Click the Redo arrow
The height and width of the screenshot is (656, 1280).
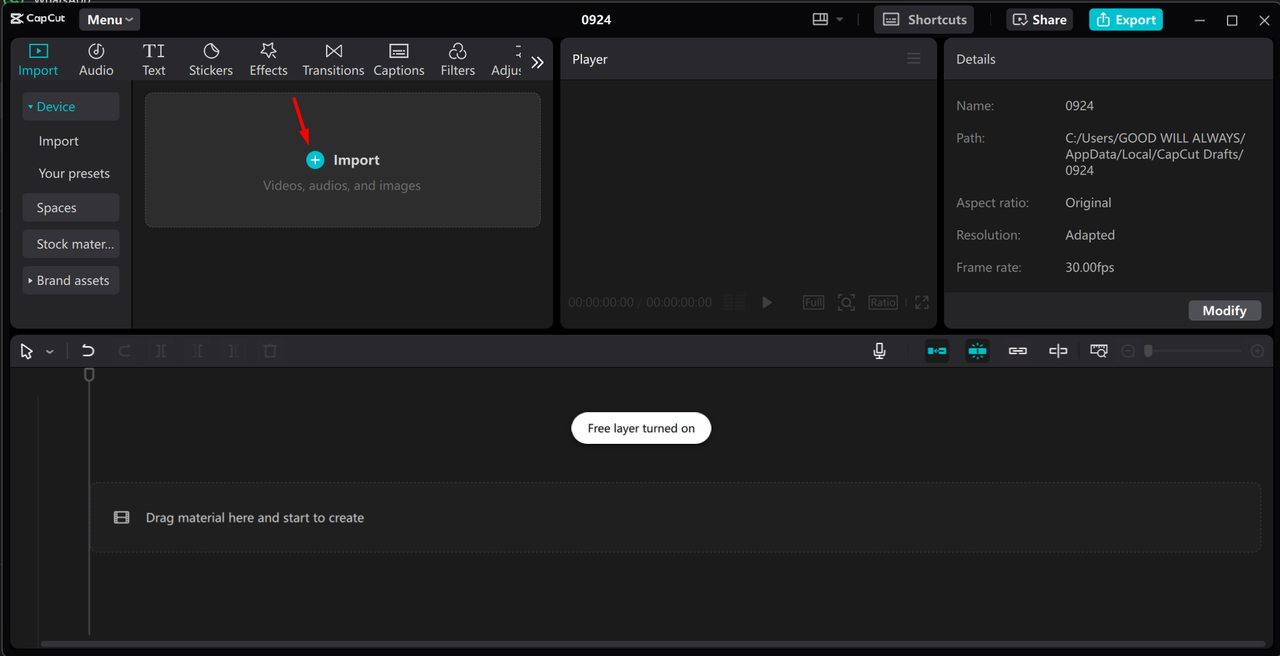pos(125,351)
